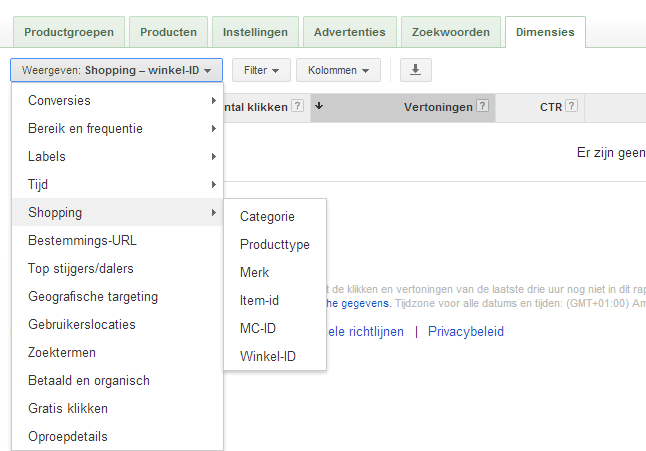The height and width of the screenshot is (451, 646).
Task: Click the download report icon button
Action: (x=416, y=70)
